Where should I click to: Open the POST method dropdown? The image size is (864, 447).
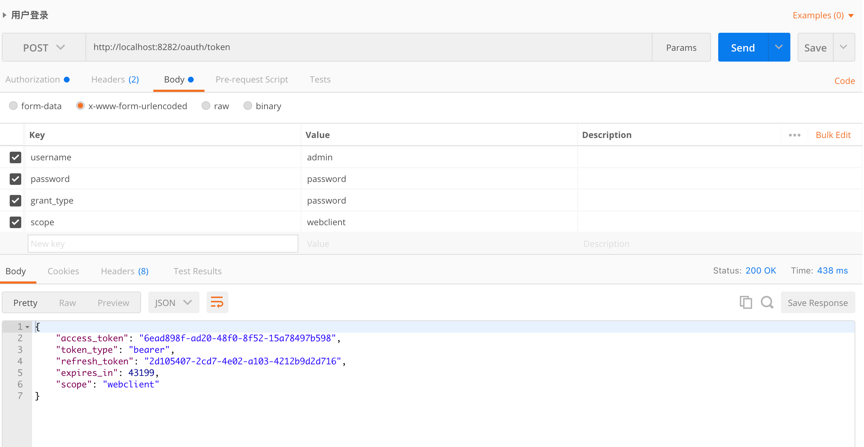pyautogui.click(x=44, y=47)
